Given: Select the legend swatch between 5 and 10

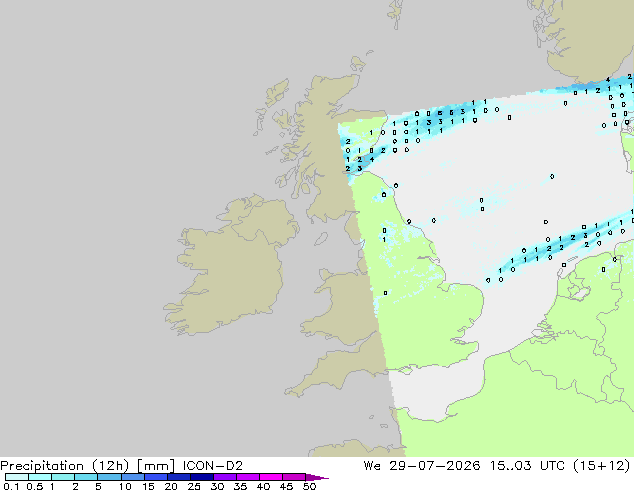Looking at the screenshot, I should pos(110,477).
